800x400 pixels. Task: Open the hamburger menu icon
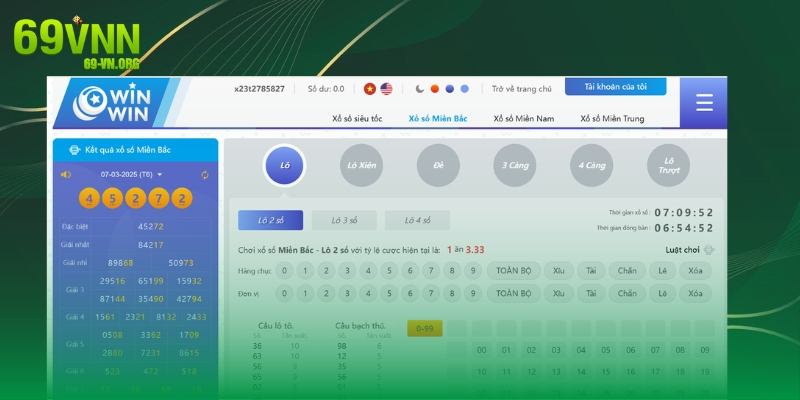(704, 103)
